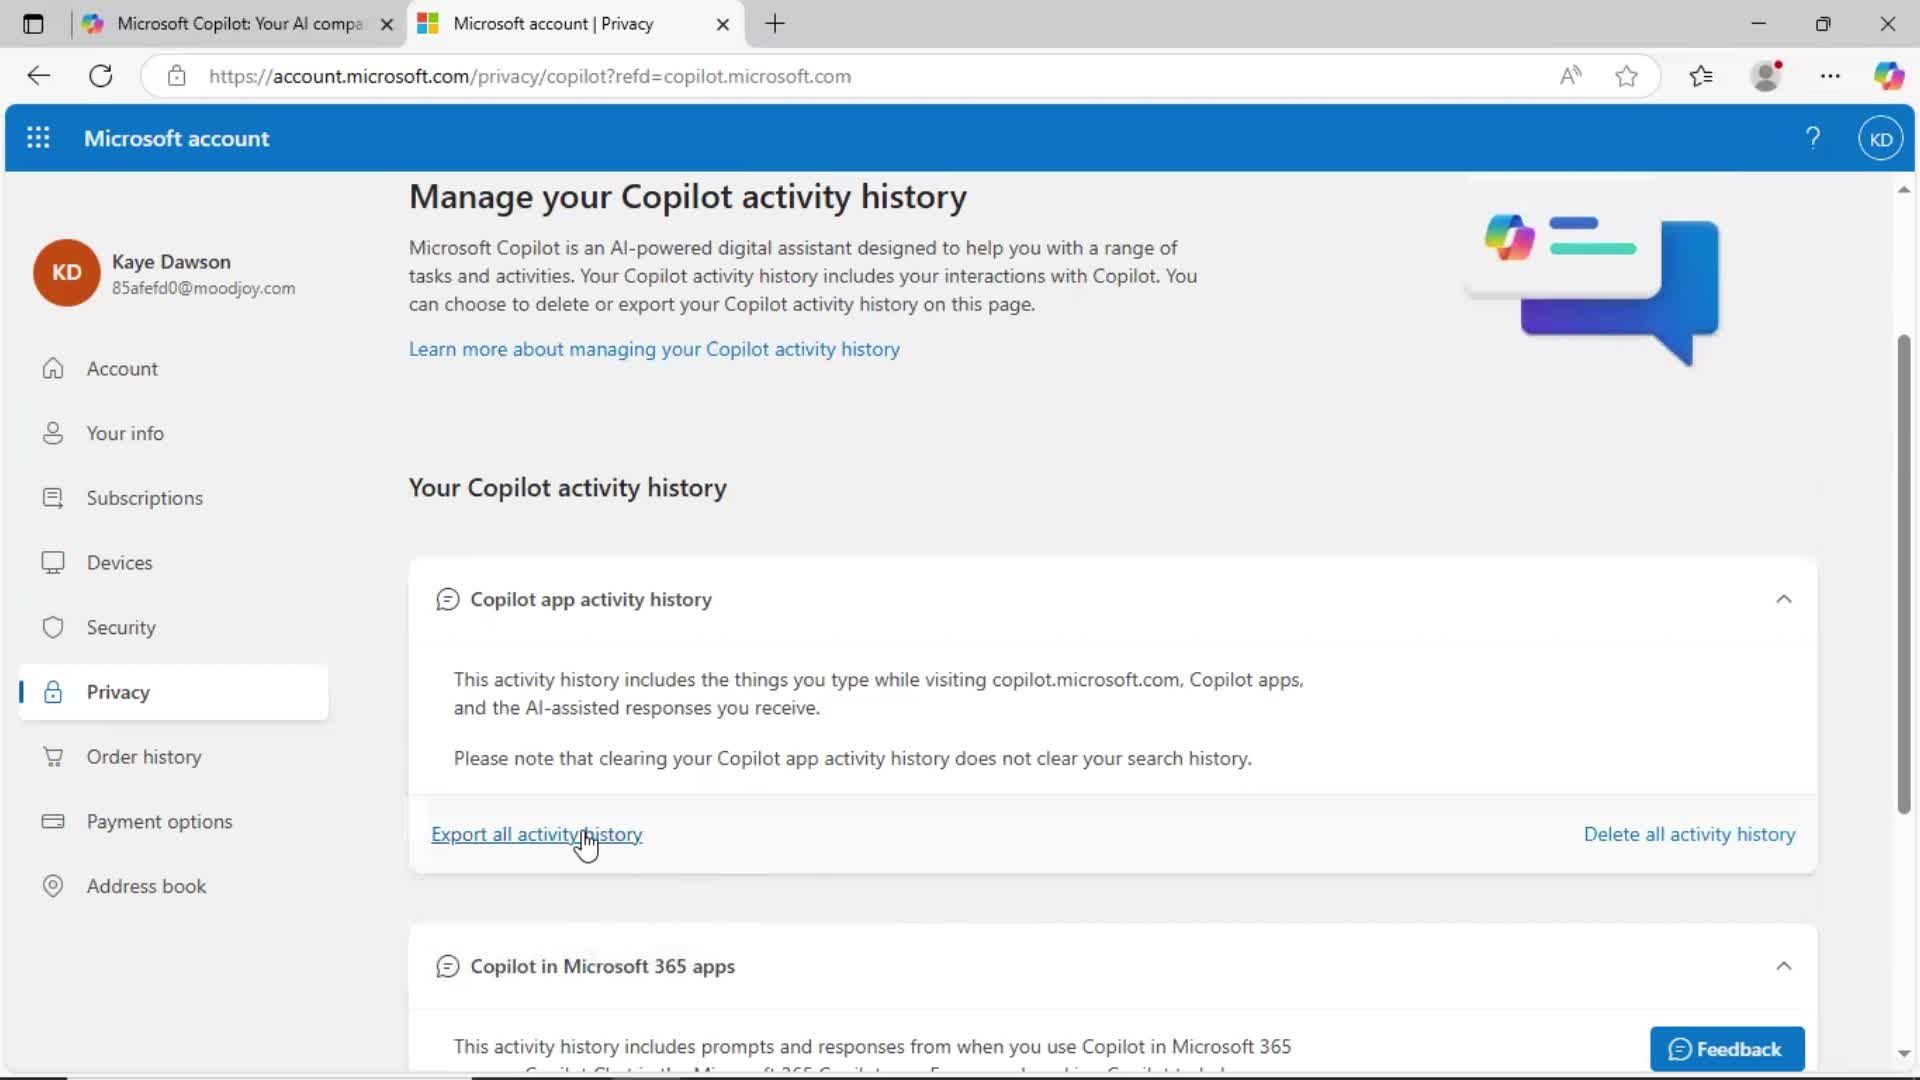
Task: Click the Copilot app activity history heading
Action: (591, 599)
